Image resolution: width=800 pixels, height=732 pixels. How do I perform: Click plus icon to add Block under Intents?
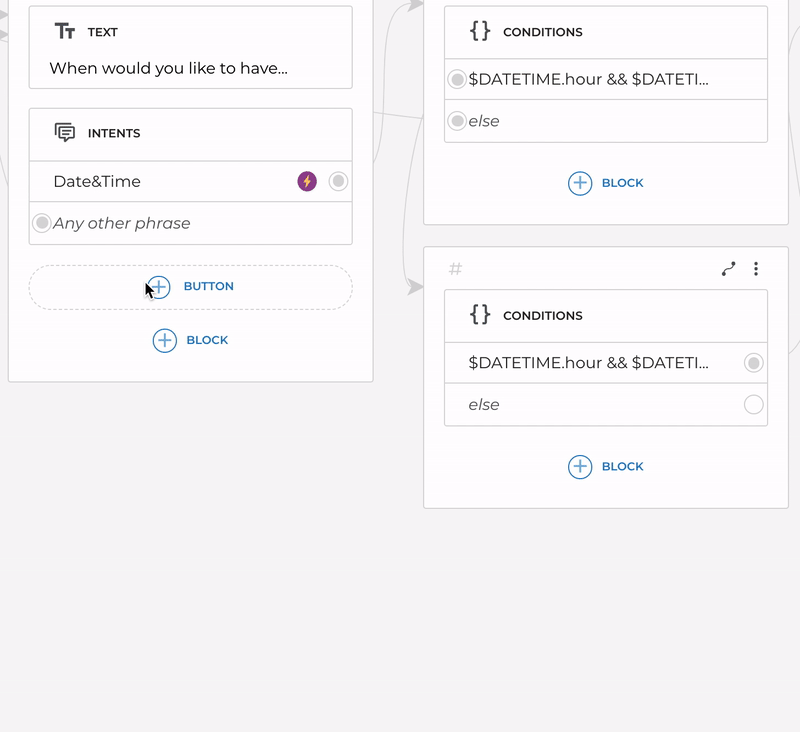pos(164,340)
